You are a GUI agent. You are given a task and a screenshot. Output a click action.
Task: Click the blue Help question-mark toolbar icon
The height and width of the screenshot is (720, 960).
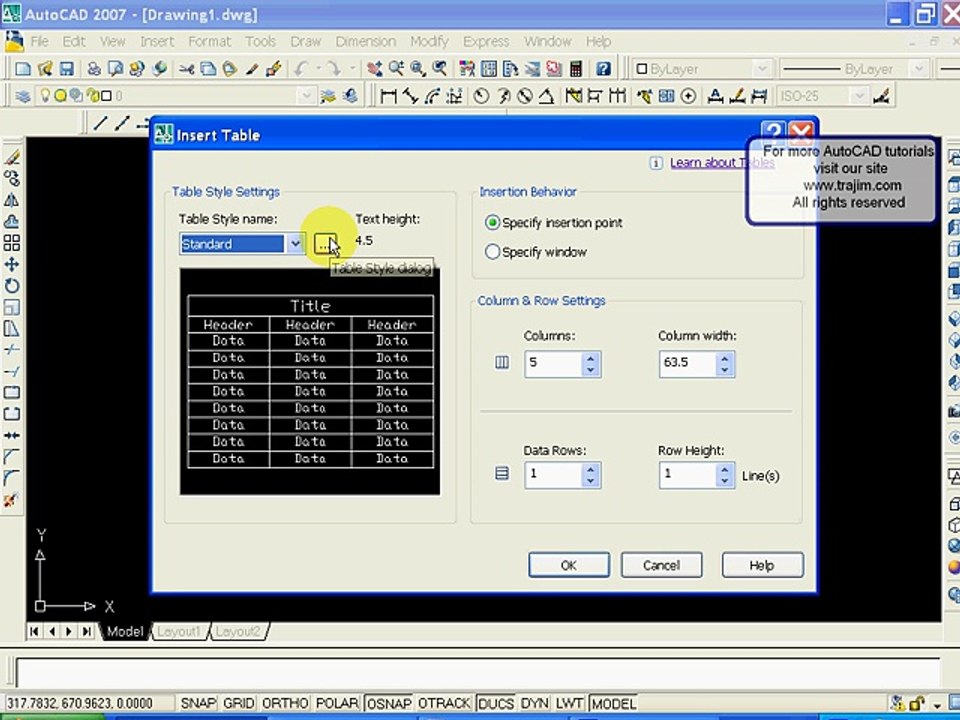click(603, 69)
